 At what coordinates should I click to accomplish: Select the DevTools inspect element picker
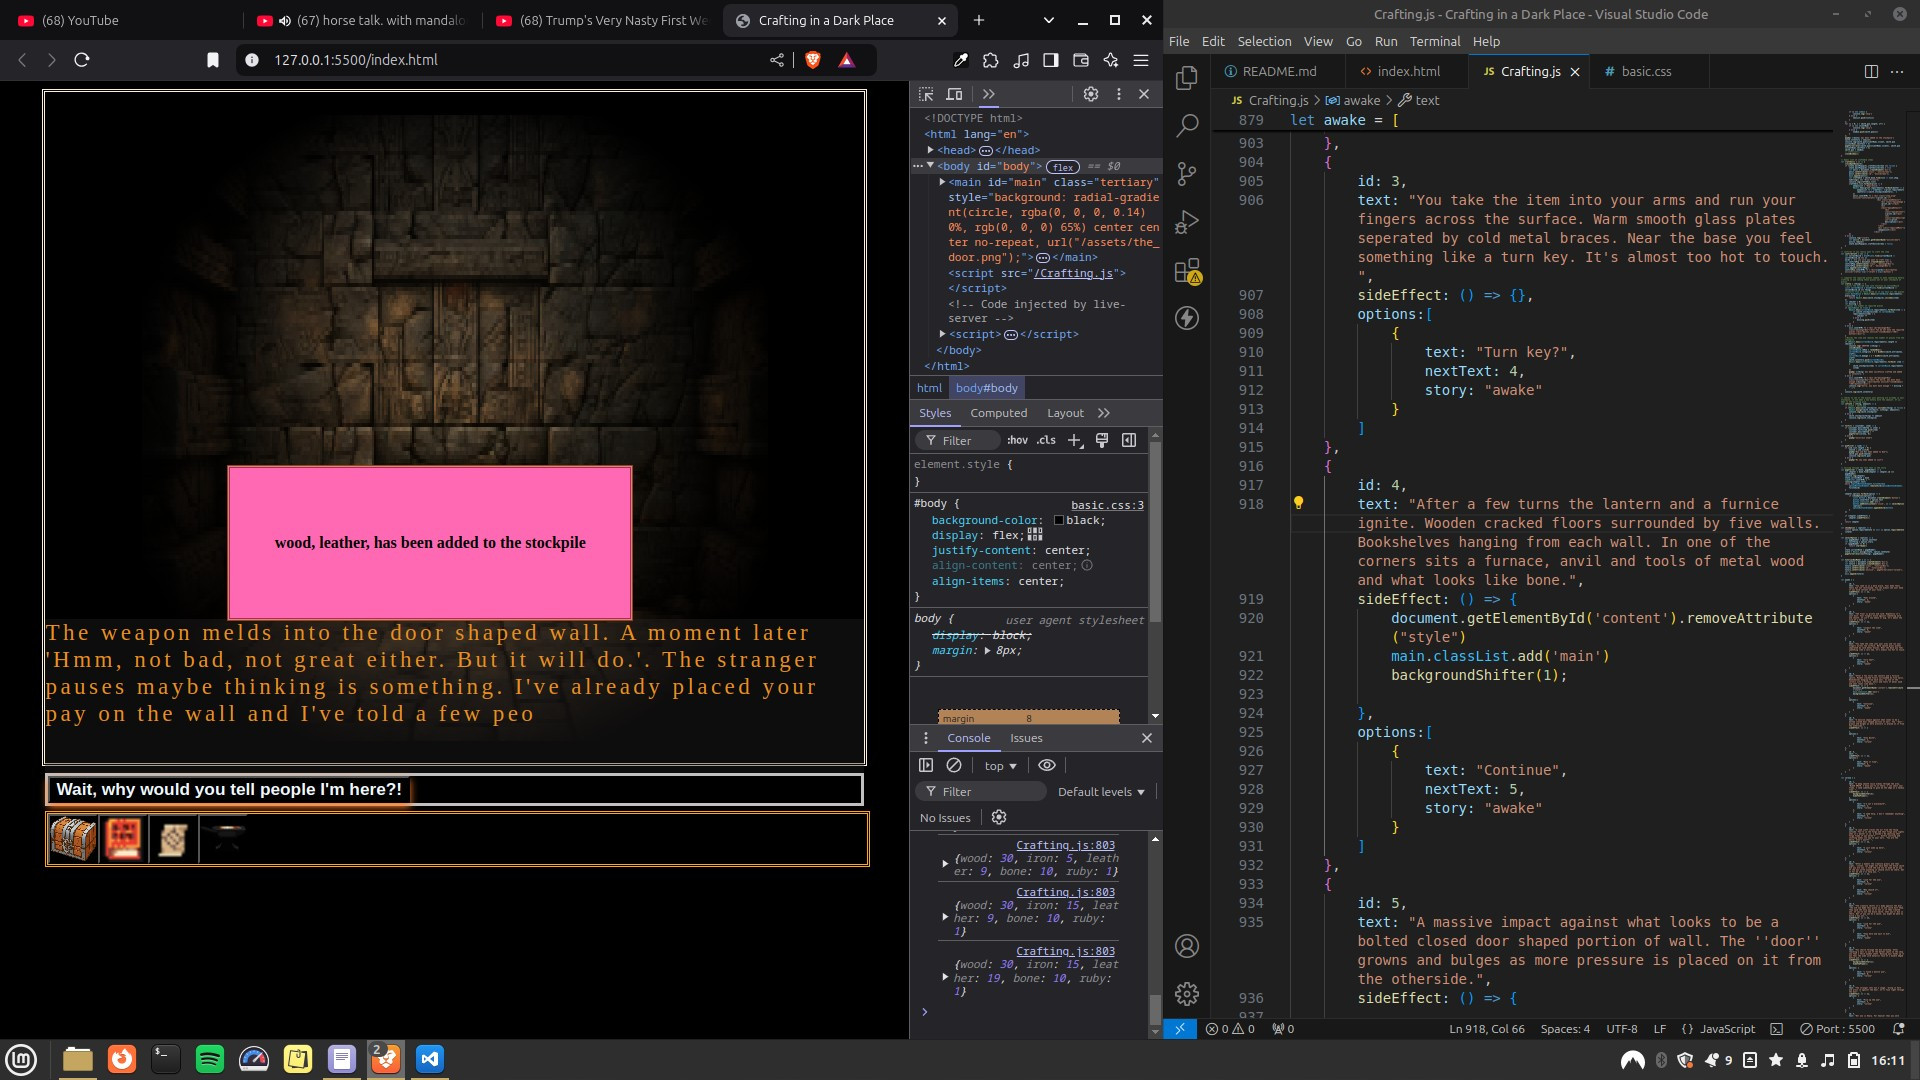(926, 94)
